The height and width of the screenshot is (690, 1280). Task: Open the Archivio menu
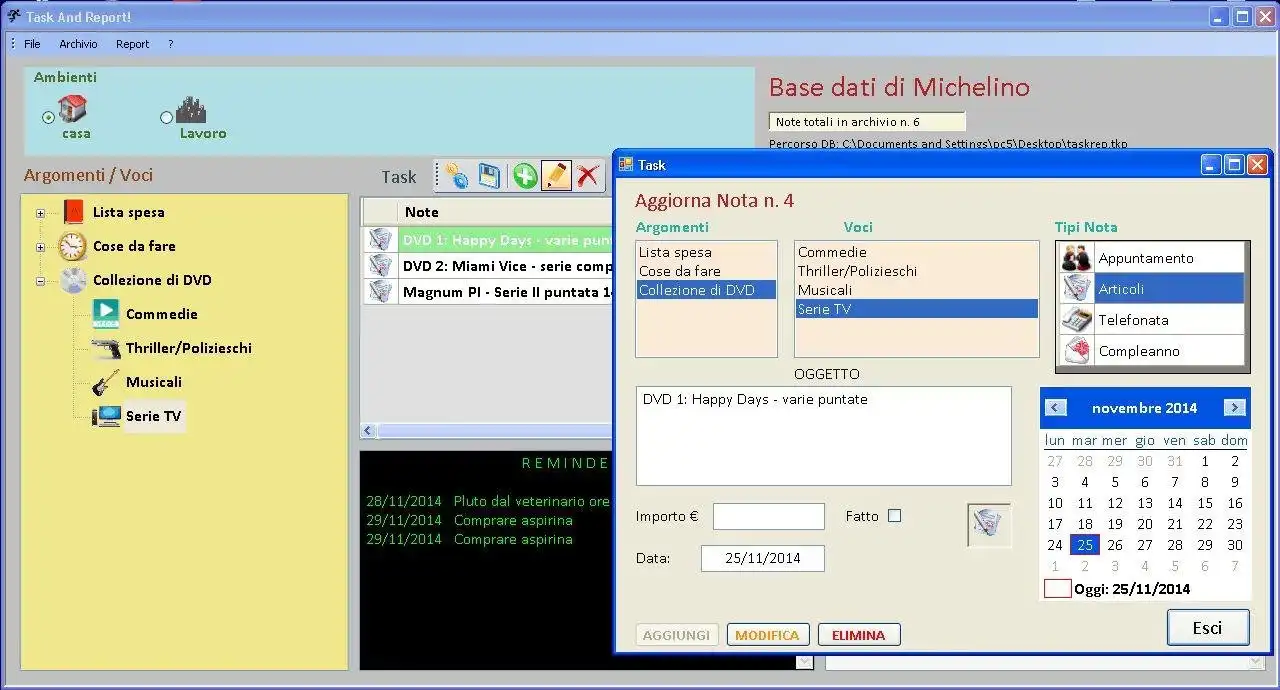coord(78,44)
